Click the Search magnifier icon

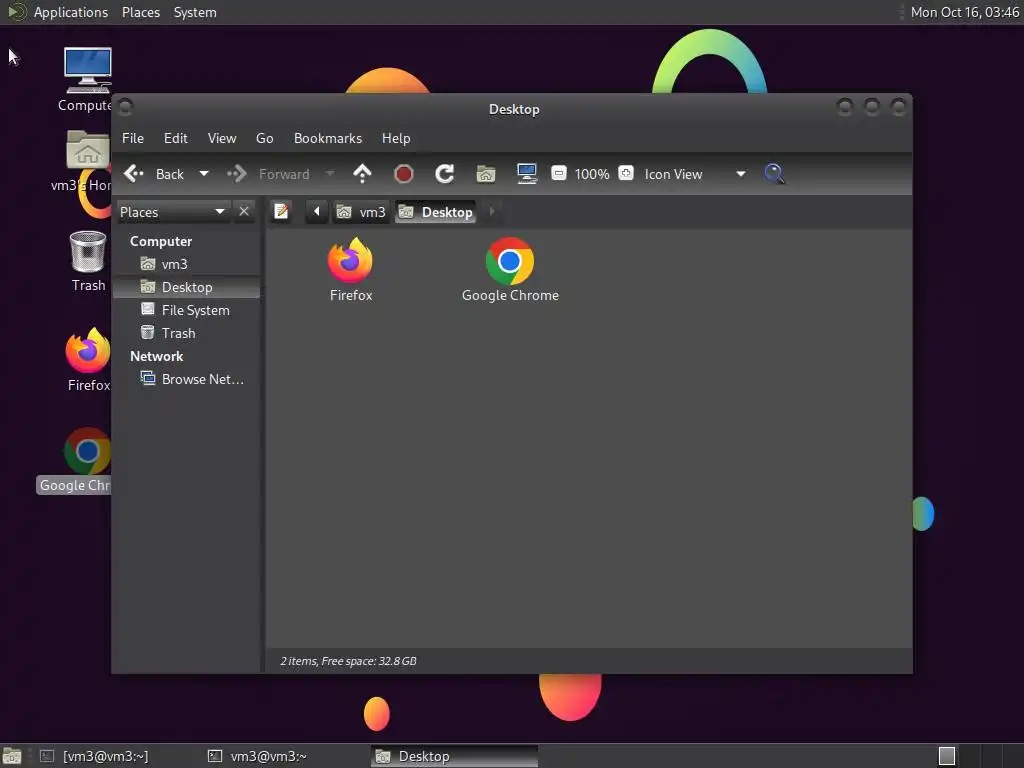pyautogui.click(x=774, y=174)
